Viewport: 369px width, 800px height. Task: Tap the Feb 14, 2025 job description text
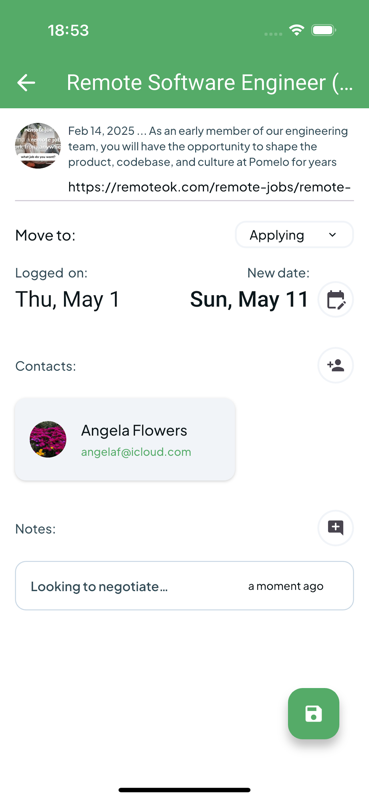pos(208,147)
